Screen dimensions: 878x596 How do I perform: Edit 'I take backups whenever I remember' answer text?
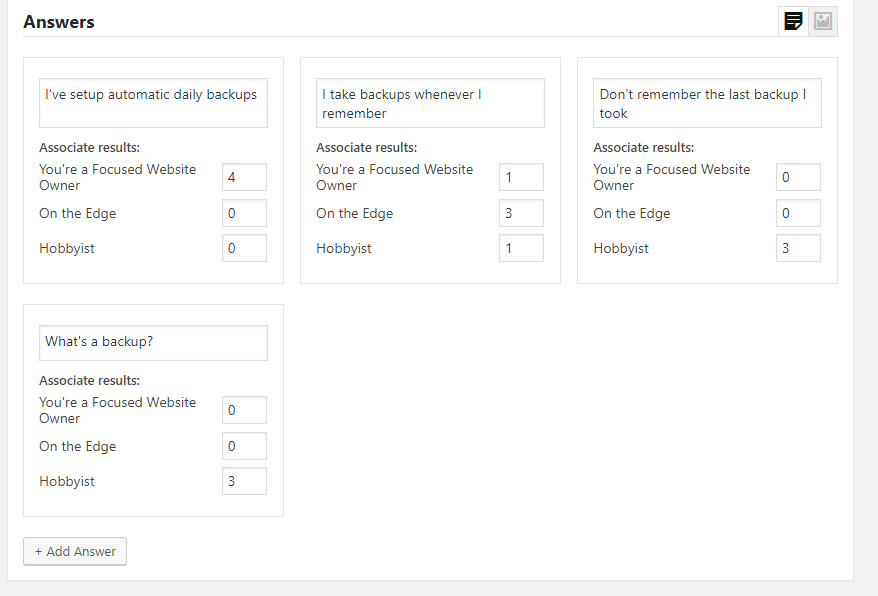pyautogui.click(x=430, y=103)
